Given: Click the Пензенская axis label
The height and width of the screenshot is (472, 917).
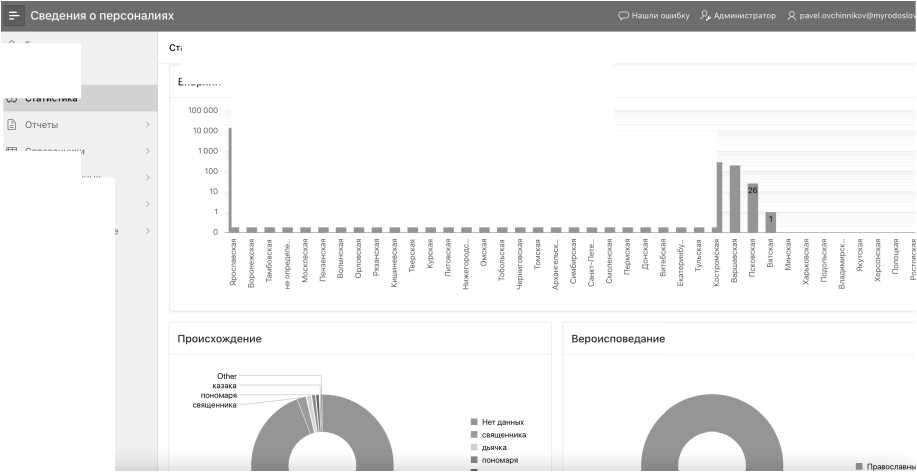Looking at the screenshot, I should 323,260.
